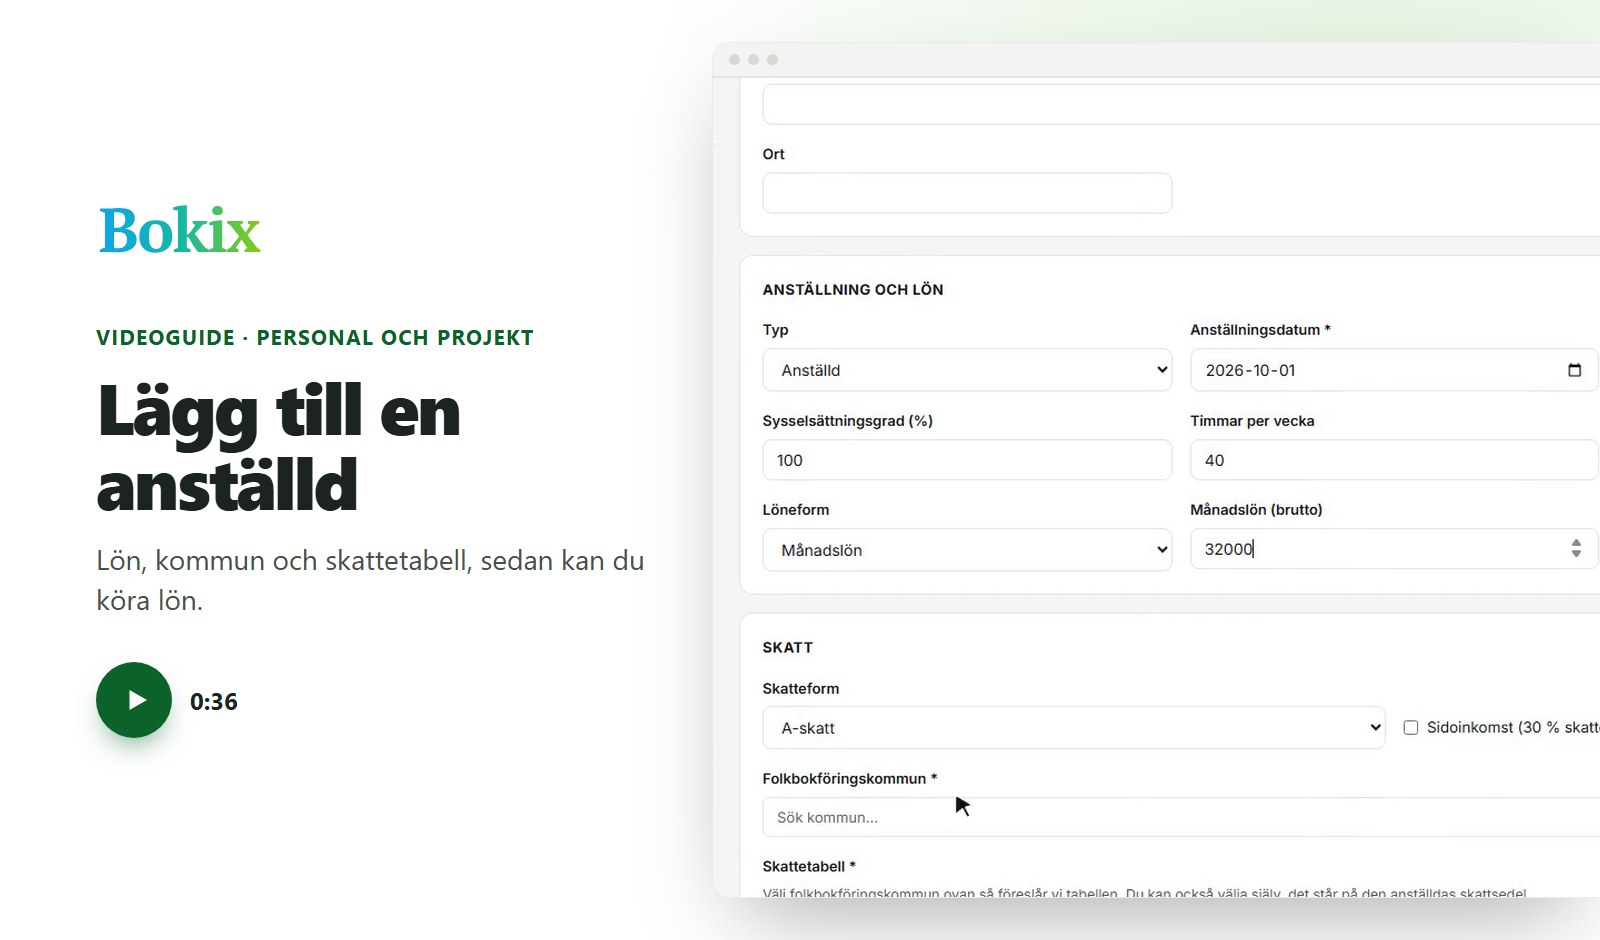Image resolution: width=1600 pixels, height=940 pixels.
Task: Click the 0:36 video duration text
Action: click(214, 702)
